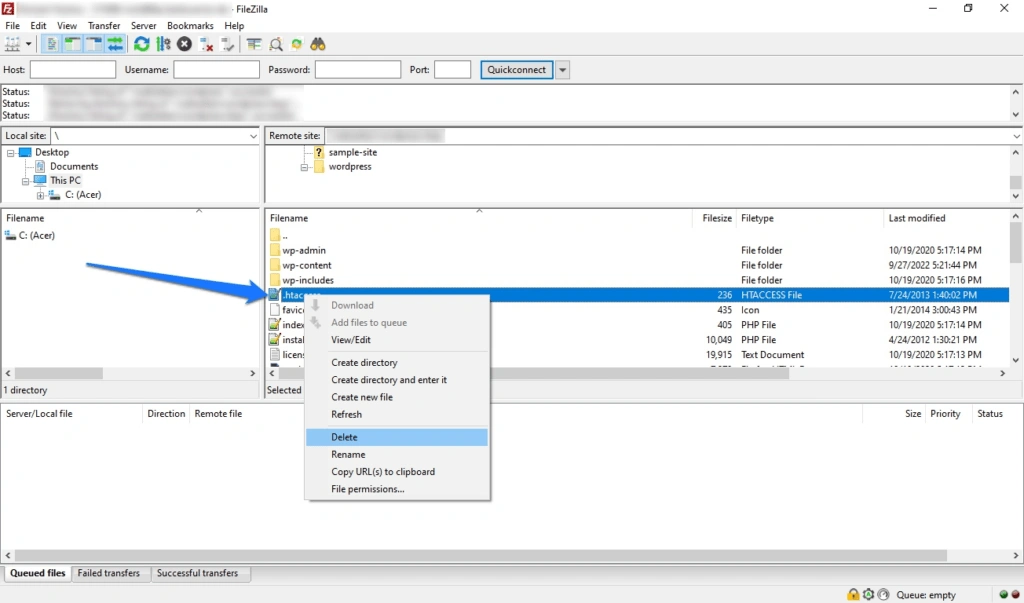Image resolution: width=1024 pixels, height=603 pixels.
Task: Toggle the message log display
Action: coord(50,44)
